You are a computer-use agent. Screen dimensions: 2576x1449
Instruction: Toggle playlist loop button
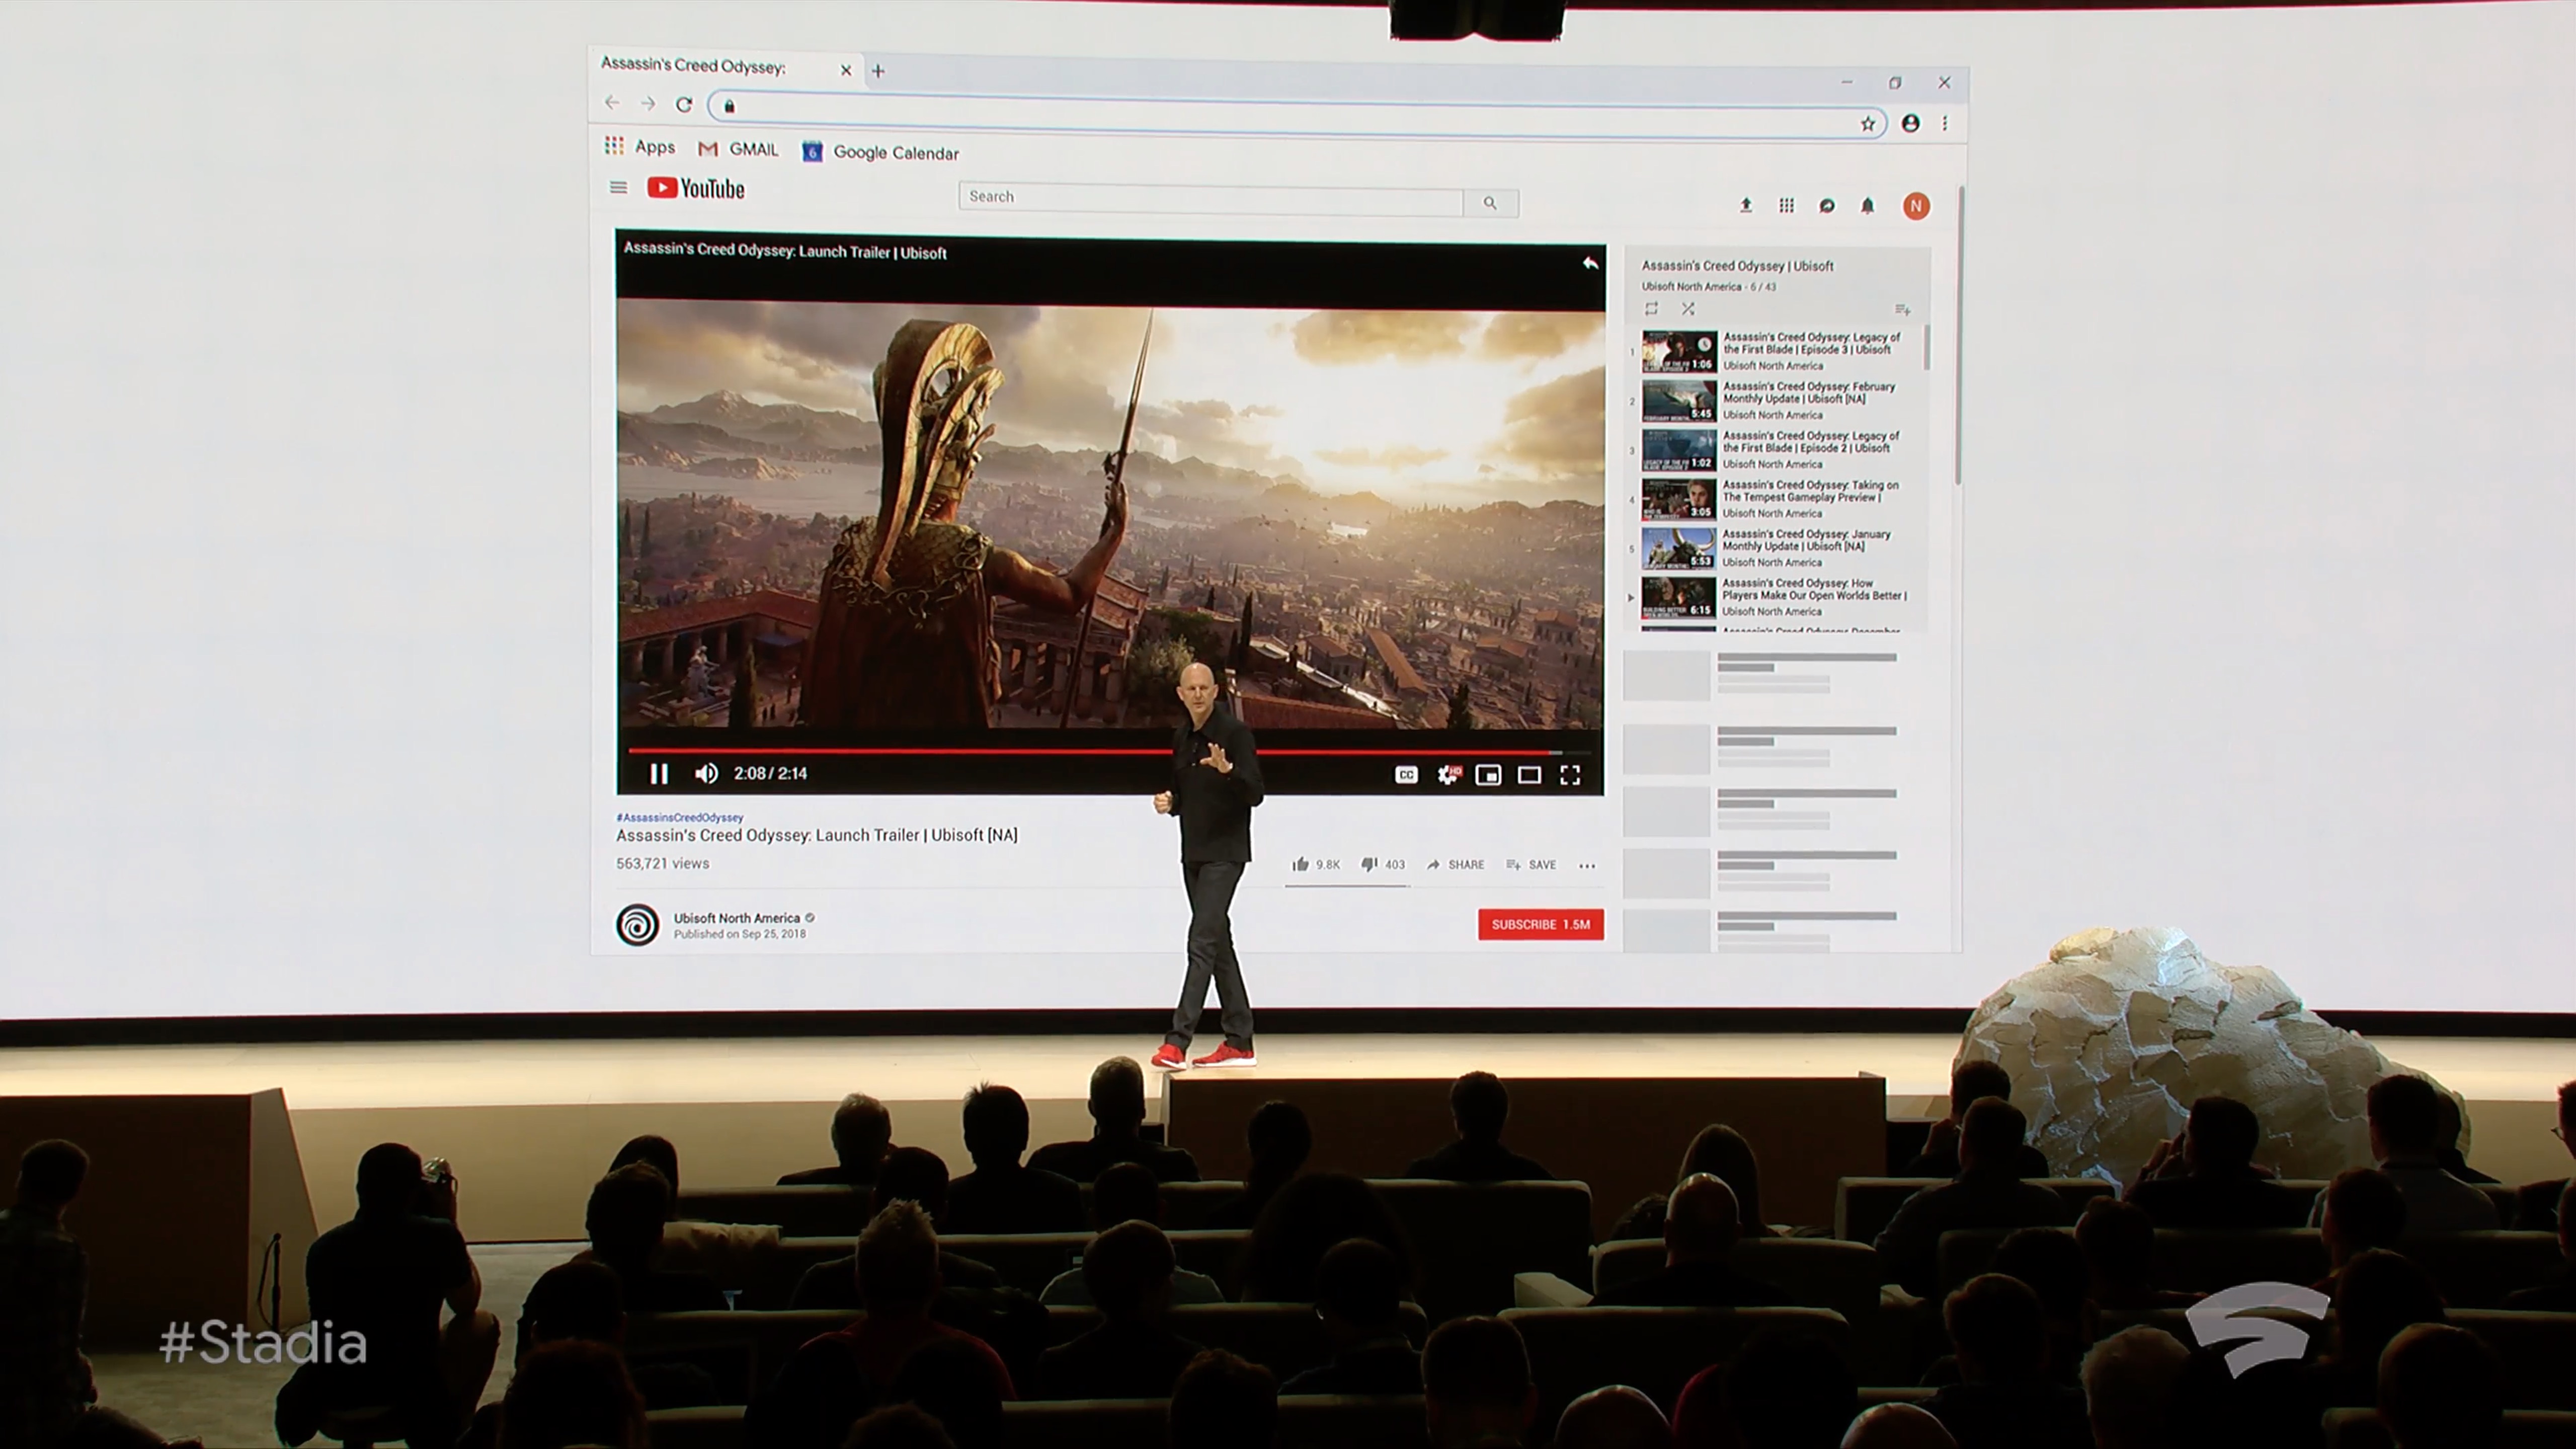[1651, 309]
